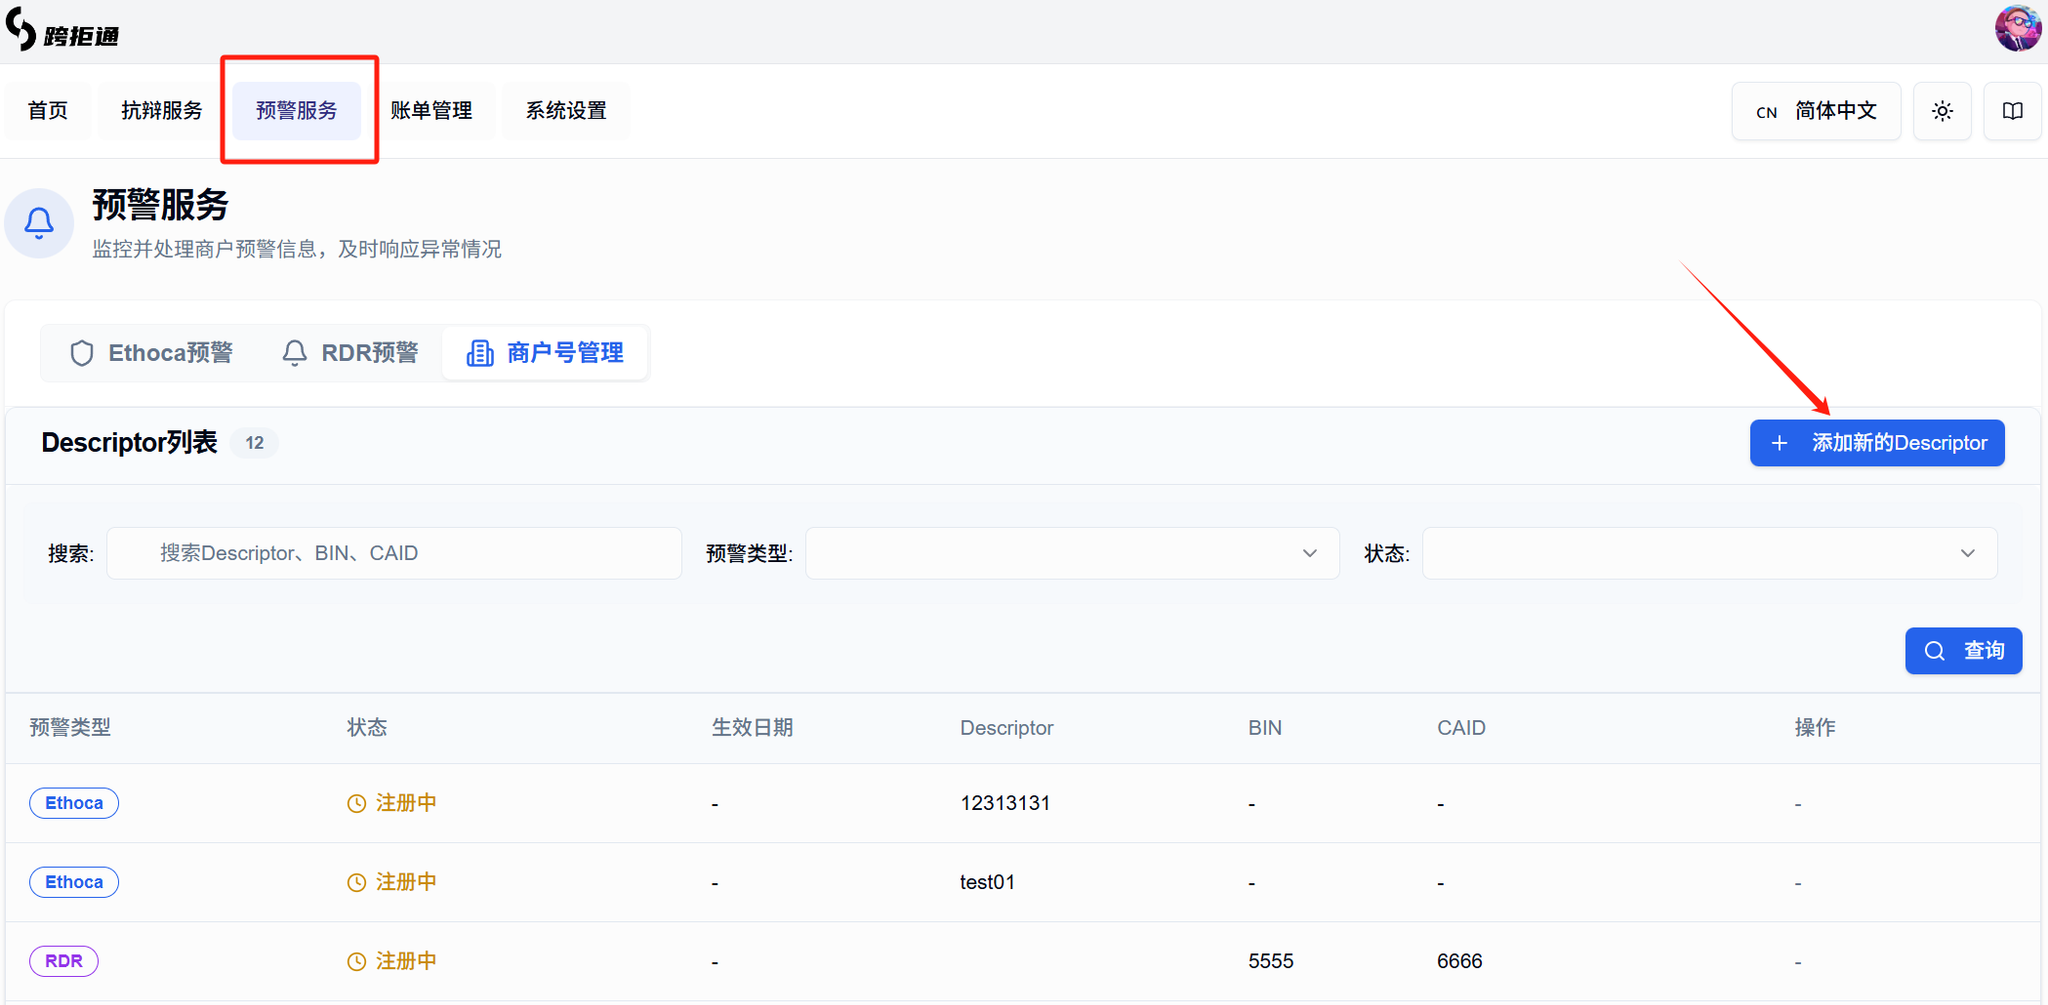Image resolution: width=2048 pixels, height=1005 pixels.
Task: Click the bell icon on RDR预警 tab
Action: 294,353
